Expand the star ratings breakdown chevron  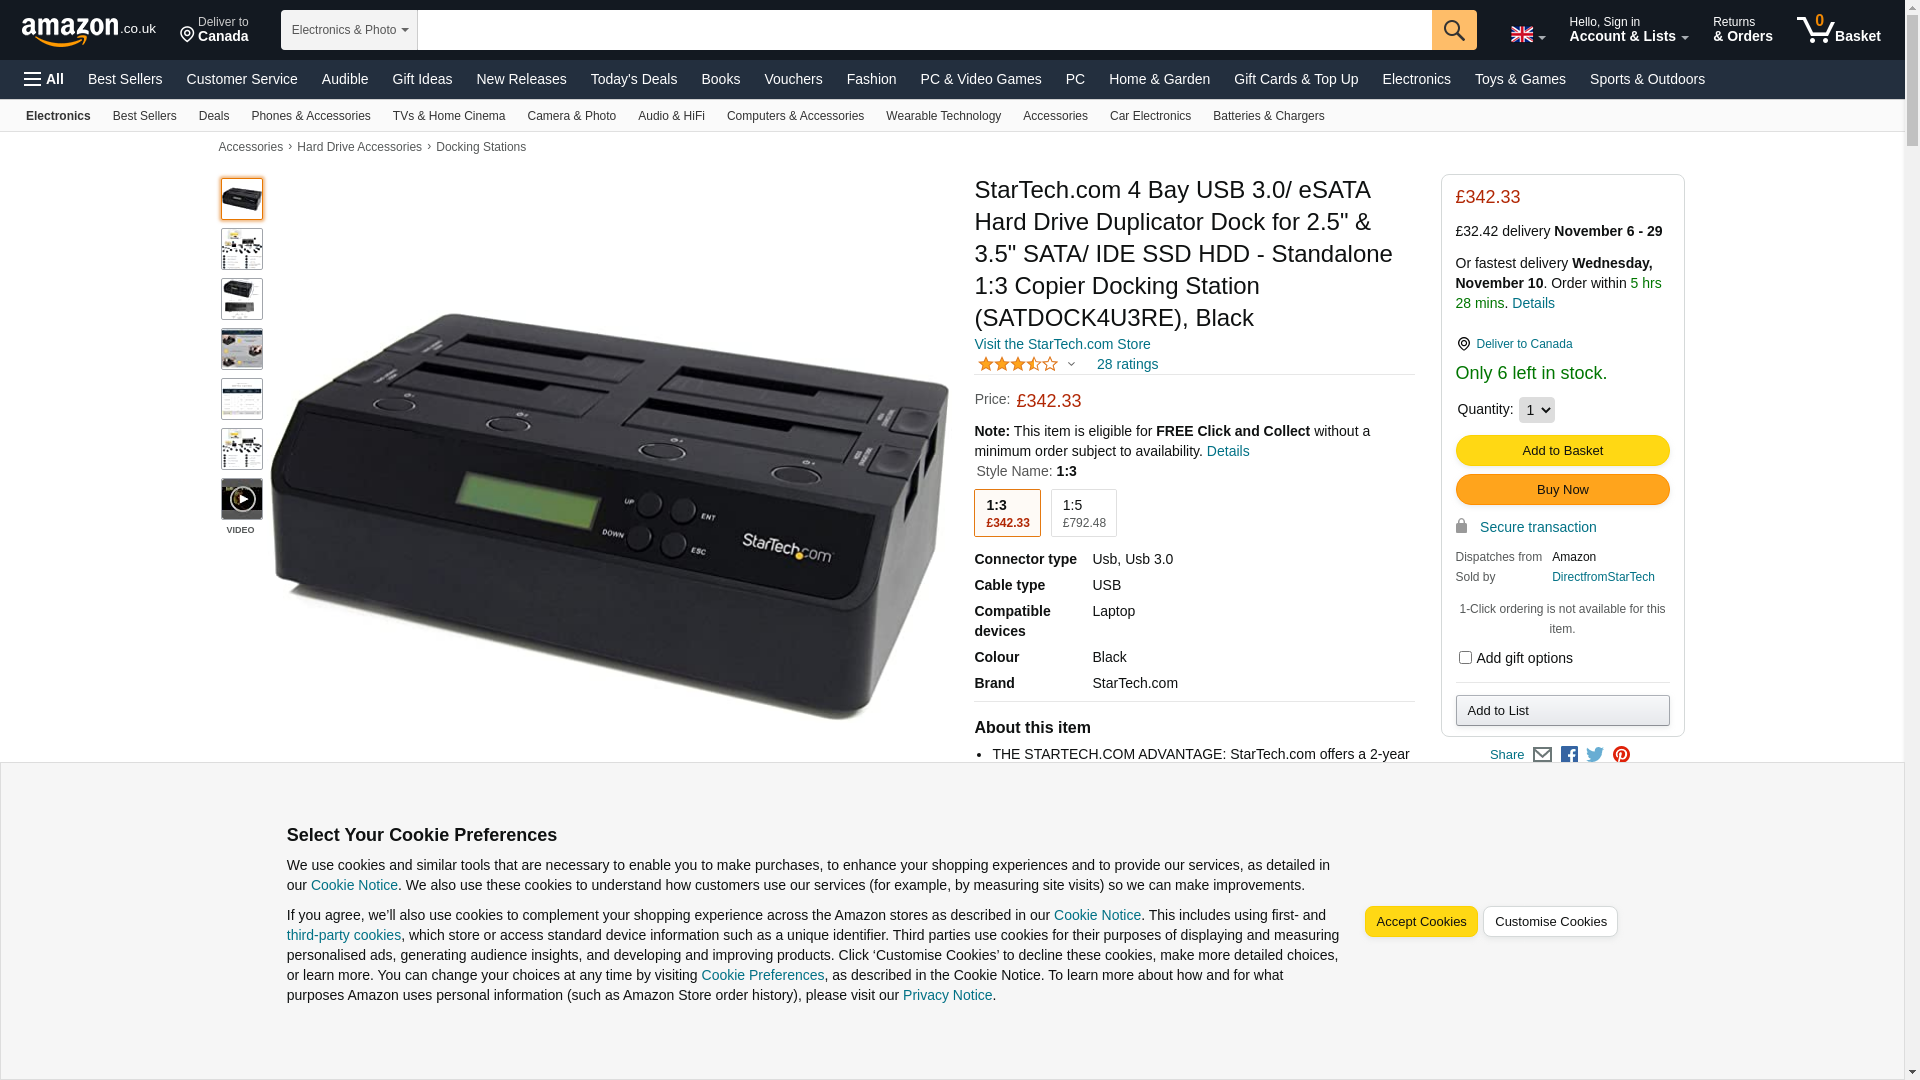click(x=1071, y=365)
